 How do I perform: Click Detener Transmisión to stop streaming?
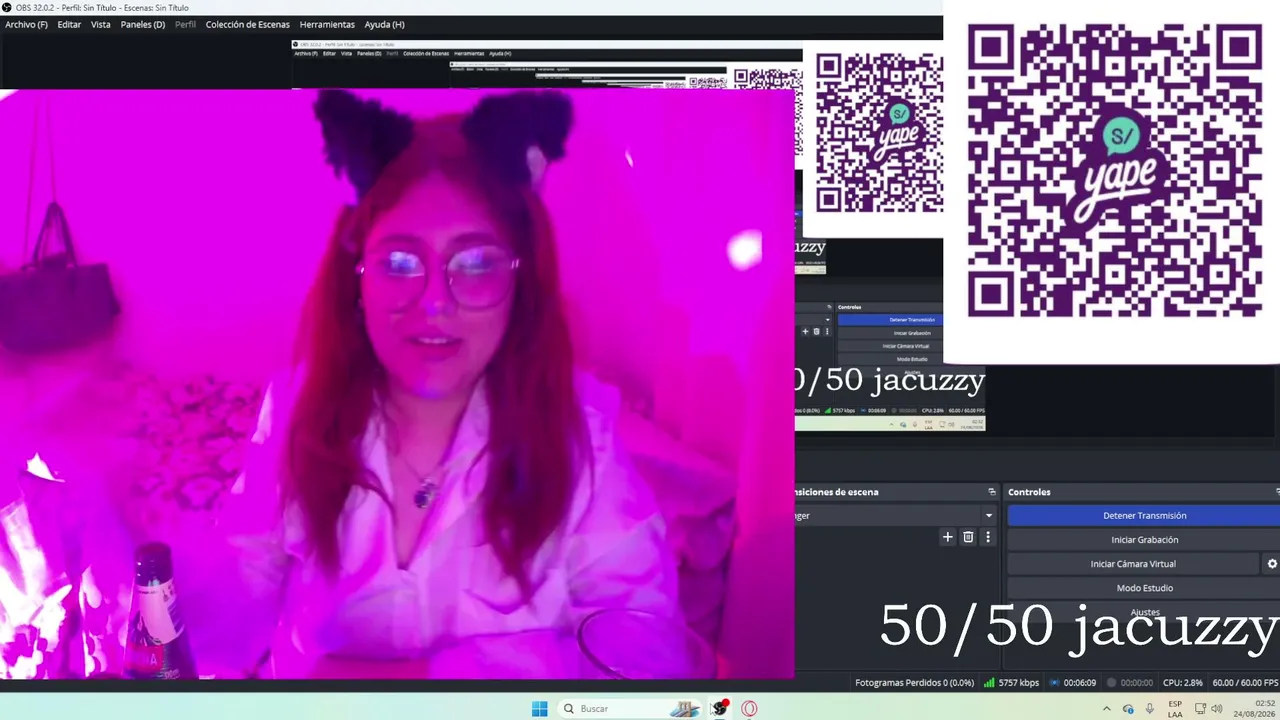1144,516
